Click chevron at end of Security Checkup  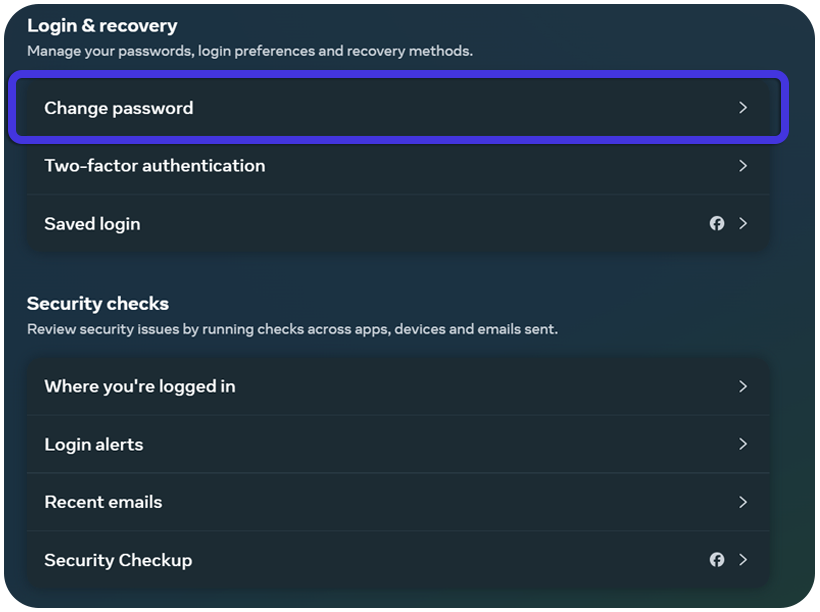pyautogui.click(x=743, y=560)
